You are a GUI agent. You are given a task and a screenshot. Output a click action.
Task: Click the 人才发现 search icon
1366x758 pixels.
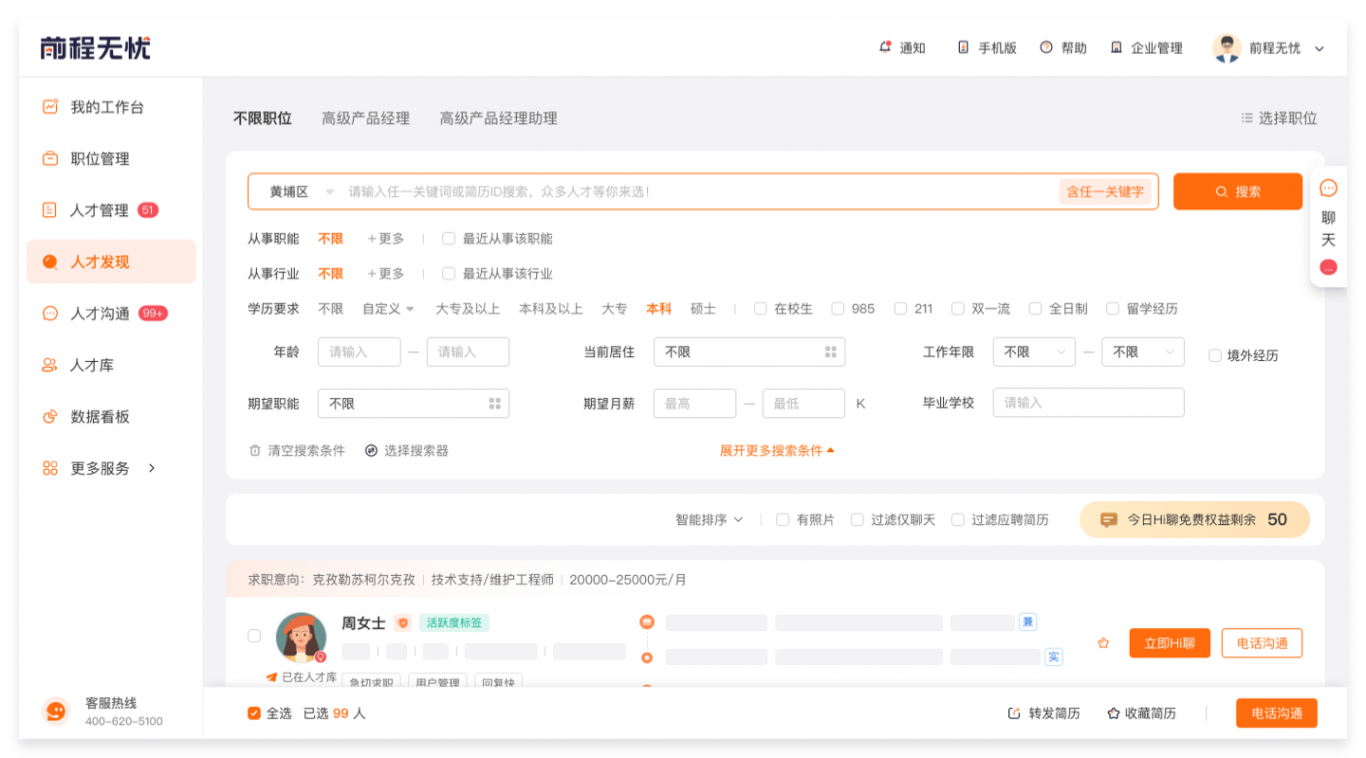point(50,262)
